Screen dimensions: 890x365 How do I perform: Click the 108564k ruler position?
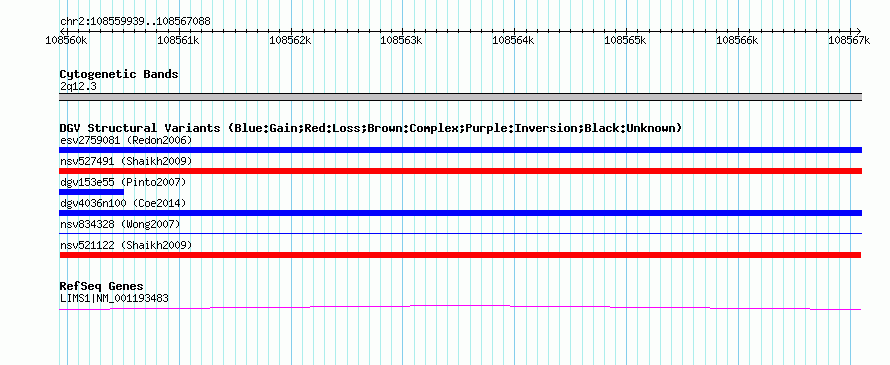coord(514,40)
